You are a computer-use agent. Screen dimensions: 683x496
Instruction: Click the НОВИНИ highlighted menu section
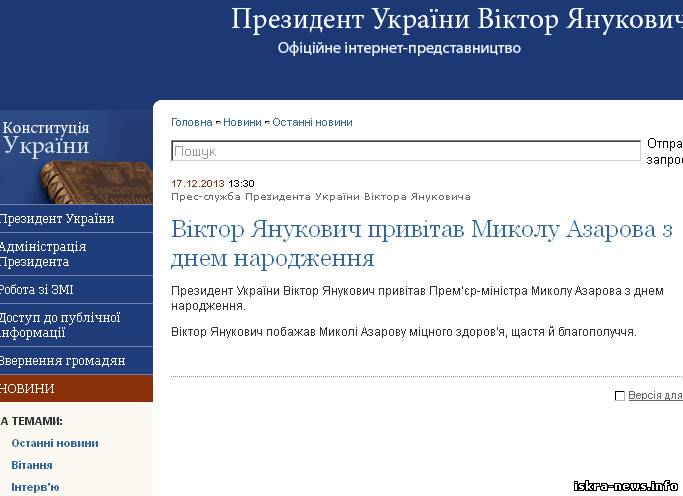click(30, 389)
